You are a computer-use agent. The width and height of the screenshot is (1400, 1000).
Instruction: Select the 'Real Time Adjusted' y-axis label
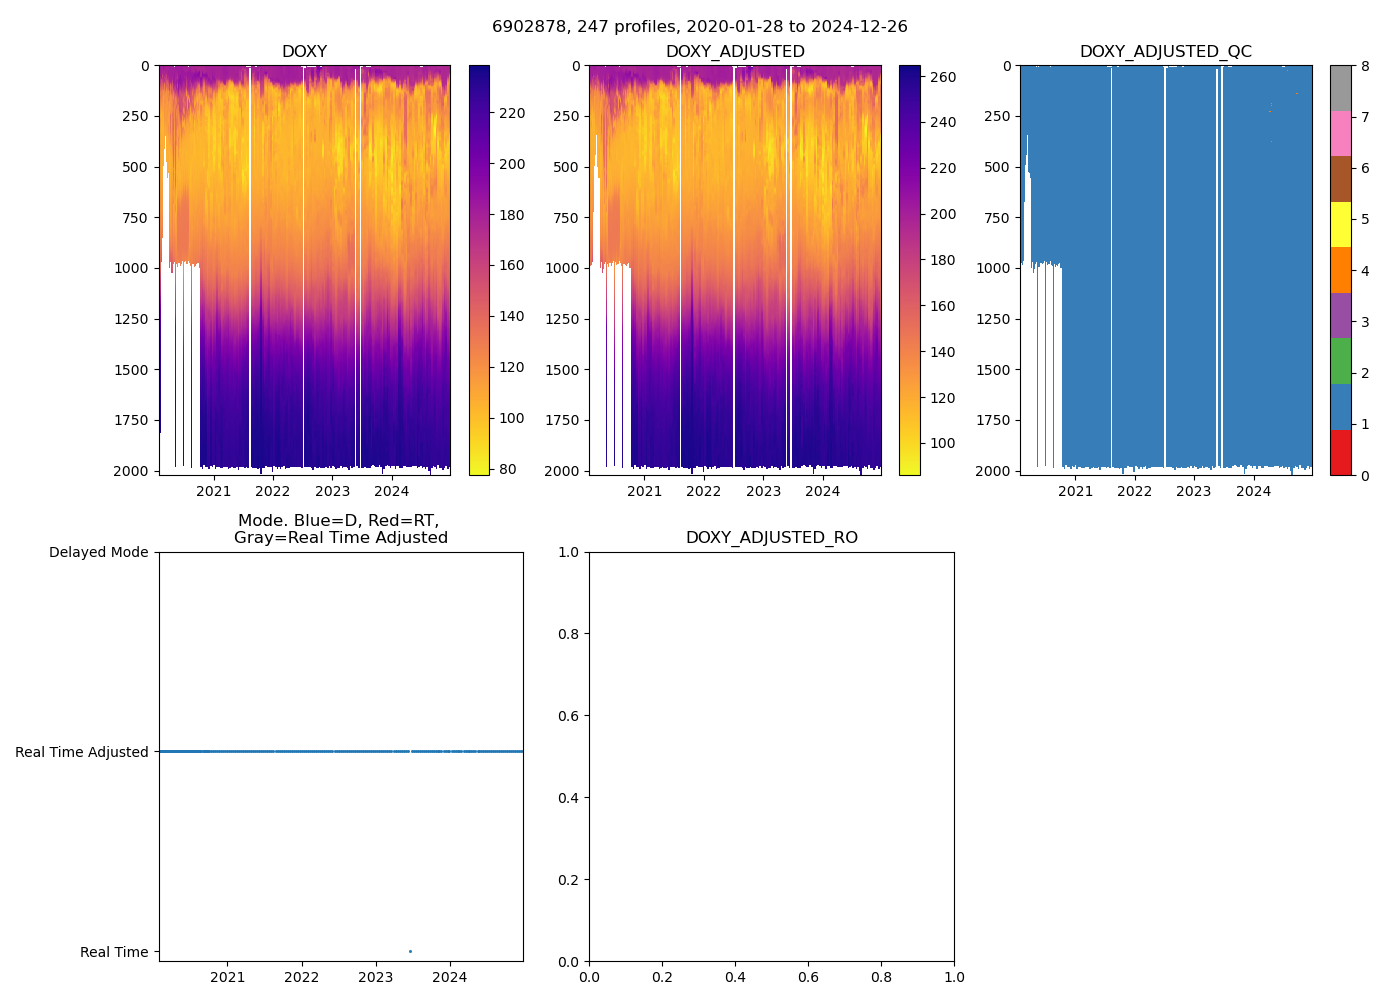[x=81, y=752]
